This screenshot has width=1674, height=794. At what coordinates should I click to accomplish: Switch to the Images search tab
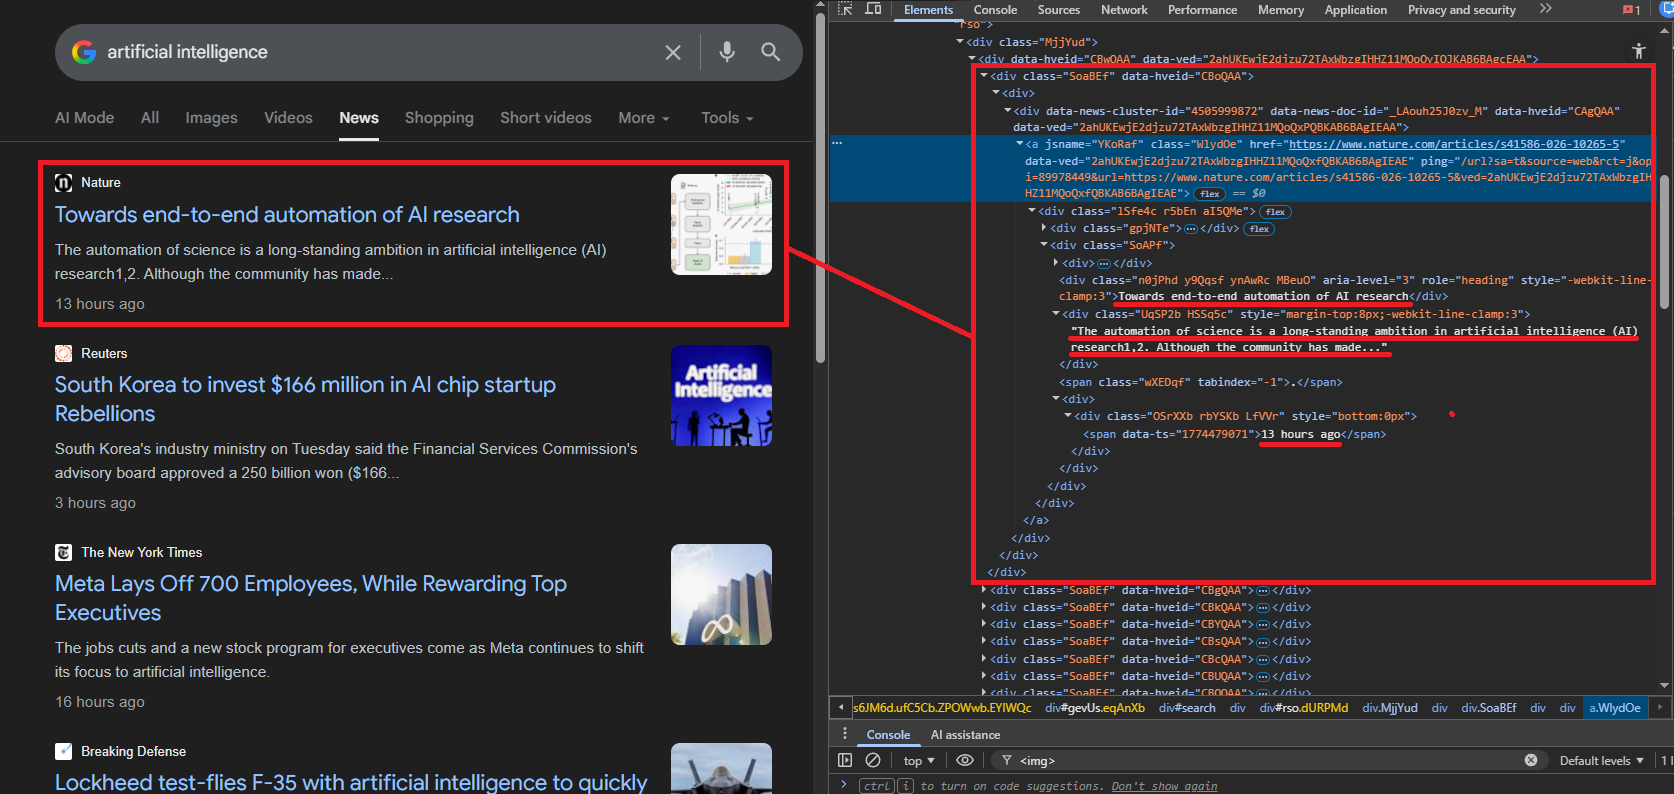[211, 118]
